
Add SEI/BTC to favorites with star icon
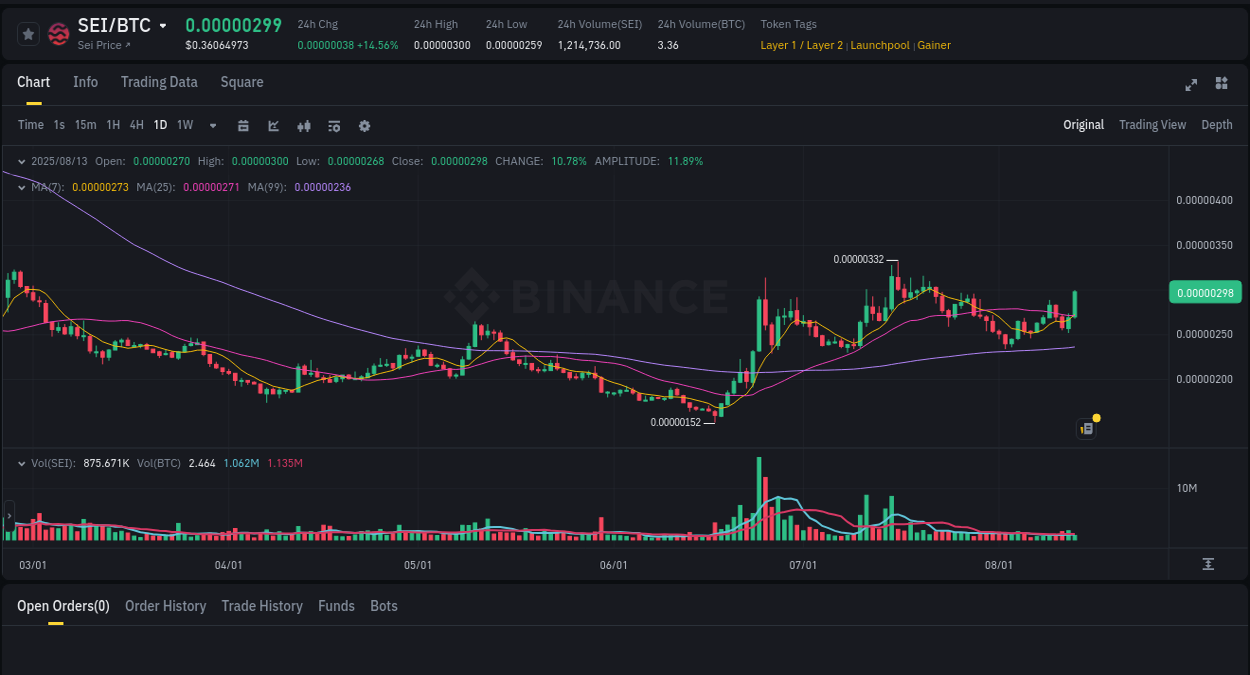[28, 34]
